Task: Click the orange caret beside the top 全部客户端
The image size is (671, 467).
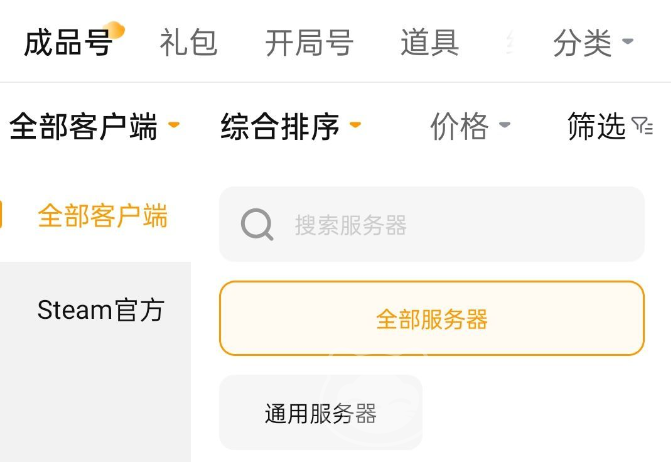Action: coord(174,126)
